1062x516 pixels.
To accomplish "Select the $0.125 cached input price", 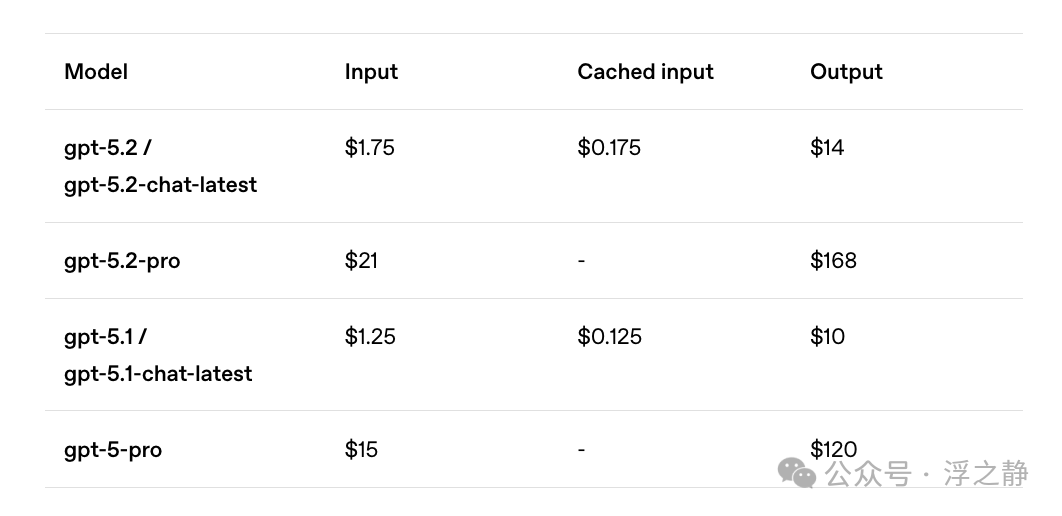I will [610, 337].
